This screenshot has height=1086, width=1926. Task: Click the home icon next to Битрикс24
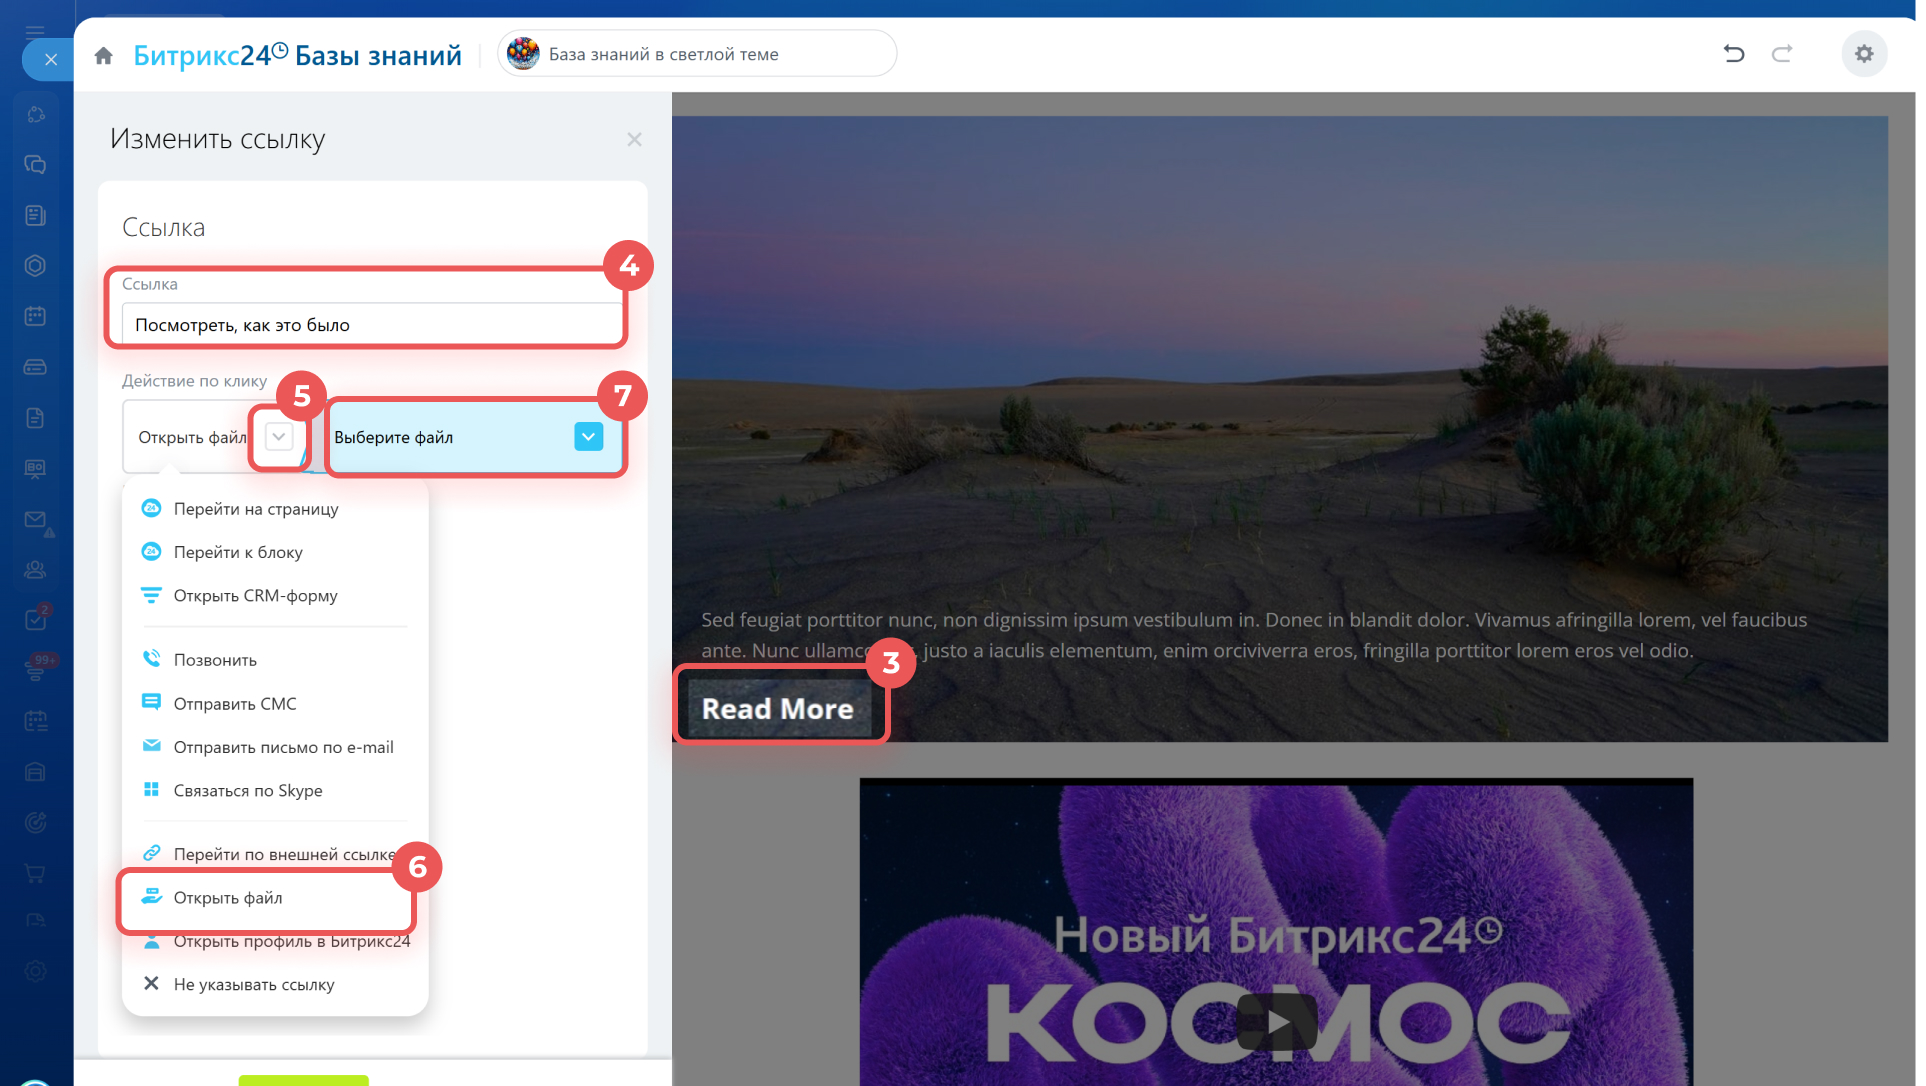pos(103,56)
